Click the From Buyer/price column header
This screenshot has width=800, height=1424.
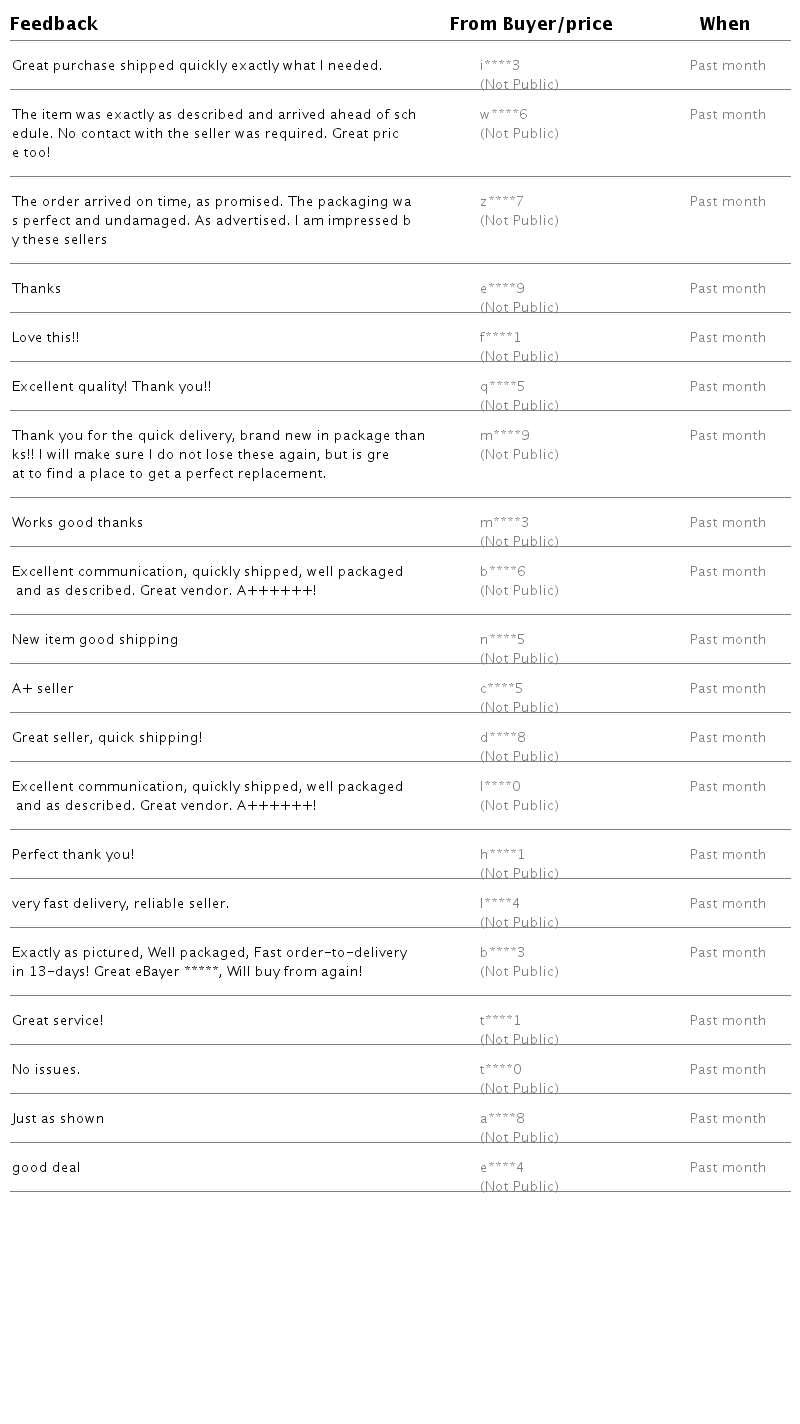[531, 24]
